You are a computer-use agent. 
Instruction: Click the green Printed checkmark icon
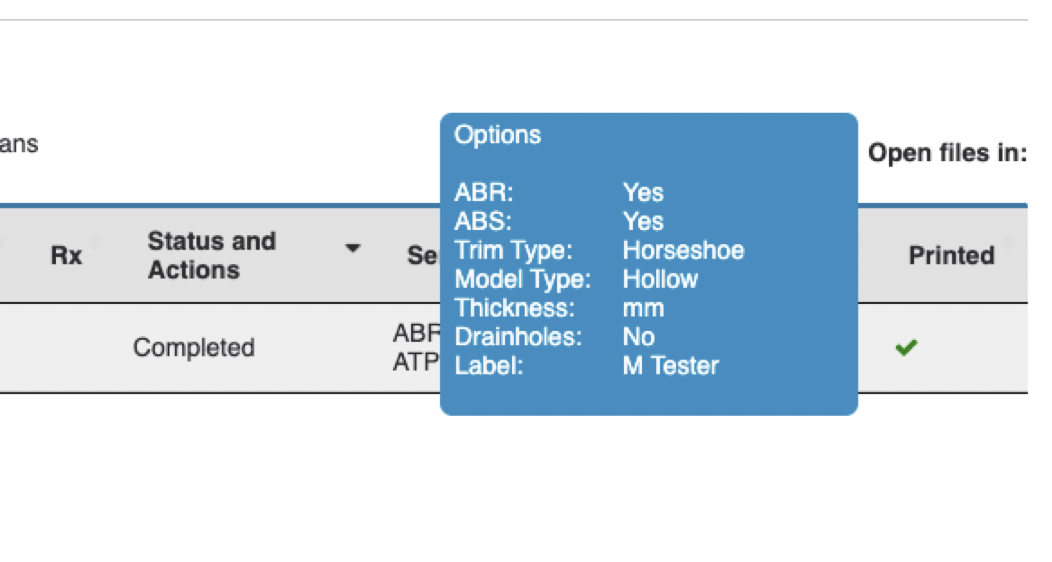tap(906, 347)
